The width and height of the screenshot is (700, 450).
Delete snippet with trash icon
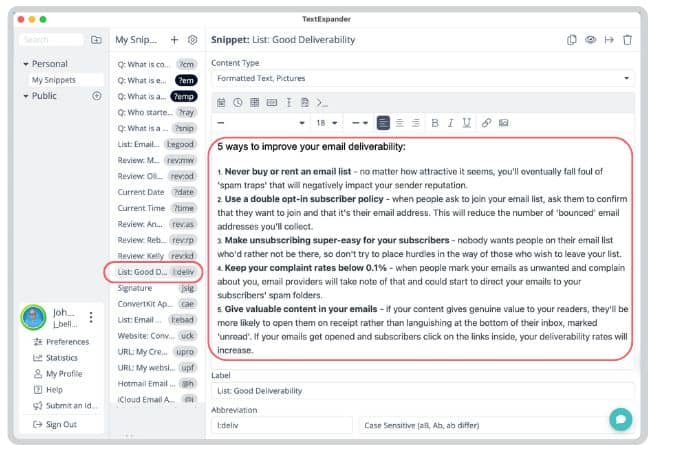(627, 40)
